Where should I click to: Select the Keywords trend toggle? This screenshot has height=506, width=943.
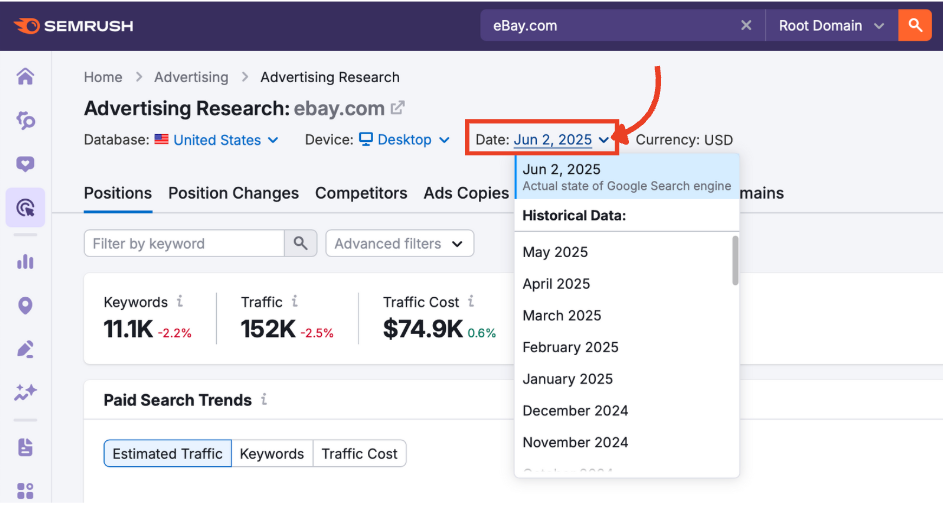click(272, 454)
